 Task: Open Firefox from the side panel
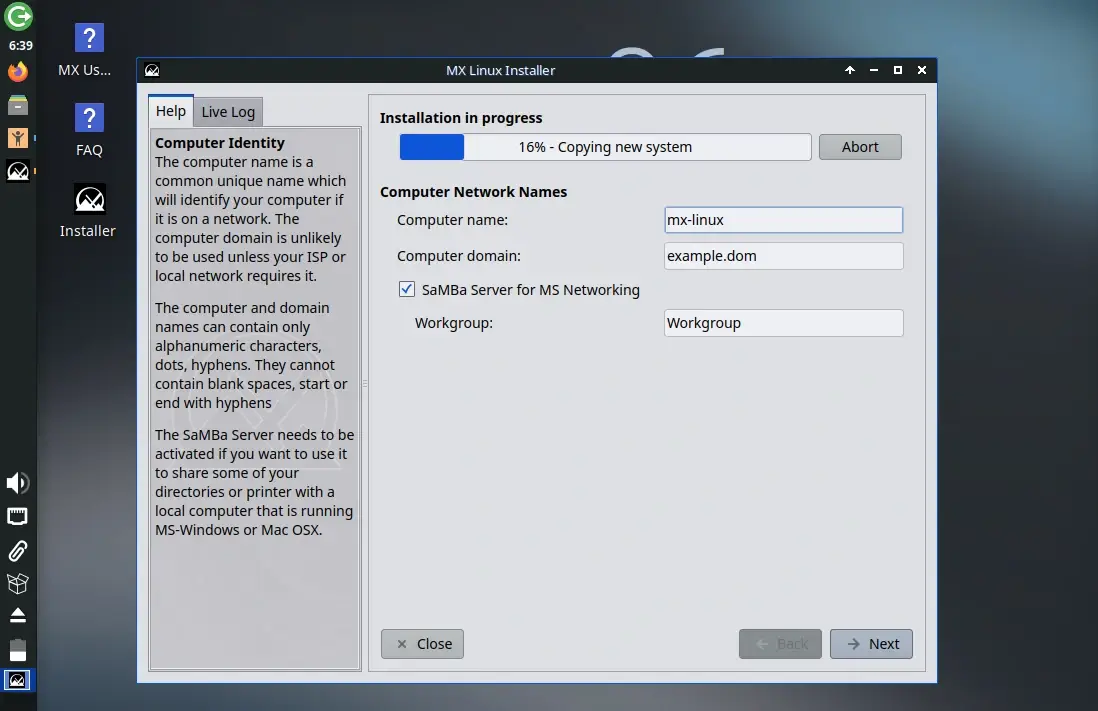17,71
